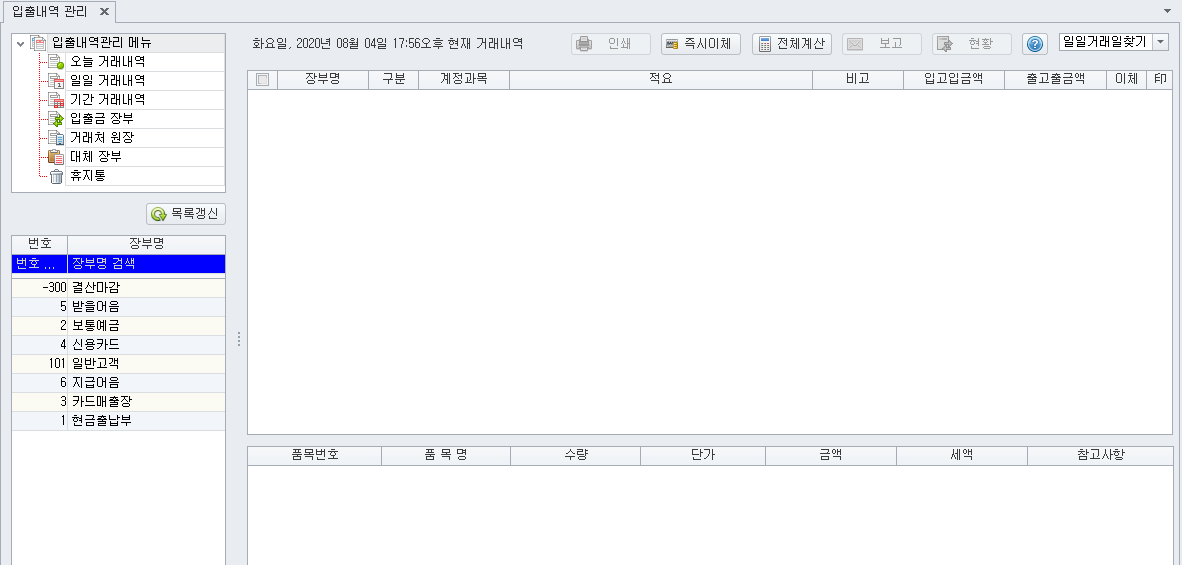Click the 장부명 검색 search field

click(x=145, y=264)
